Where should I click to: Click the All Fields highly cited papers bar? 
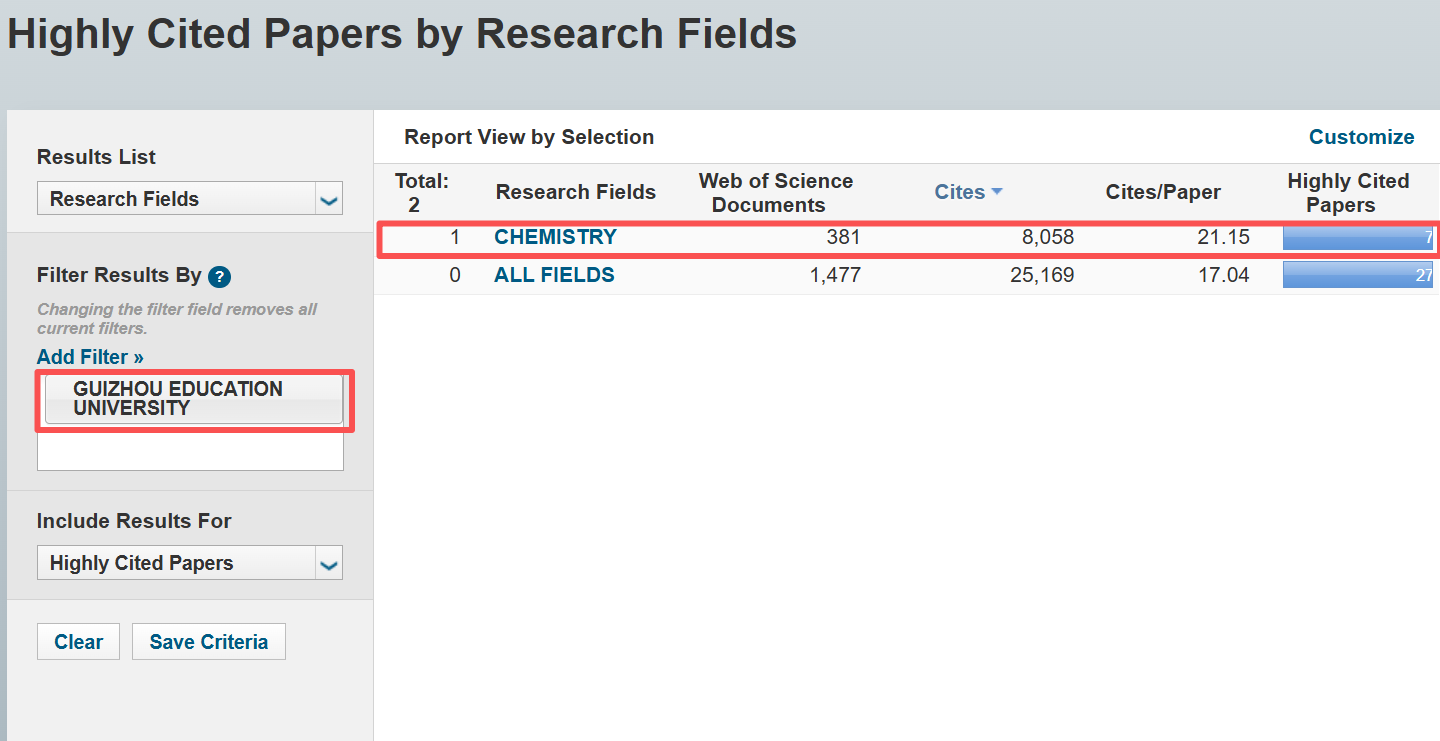[1357, 275]
